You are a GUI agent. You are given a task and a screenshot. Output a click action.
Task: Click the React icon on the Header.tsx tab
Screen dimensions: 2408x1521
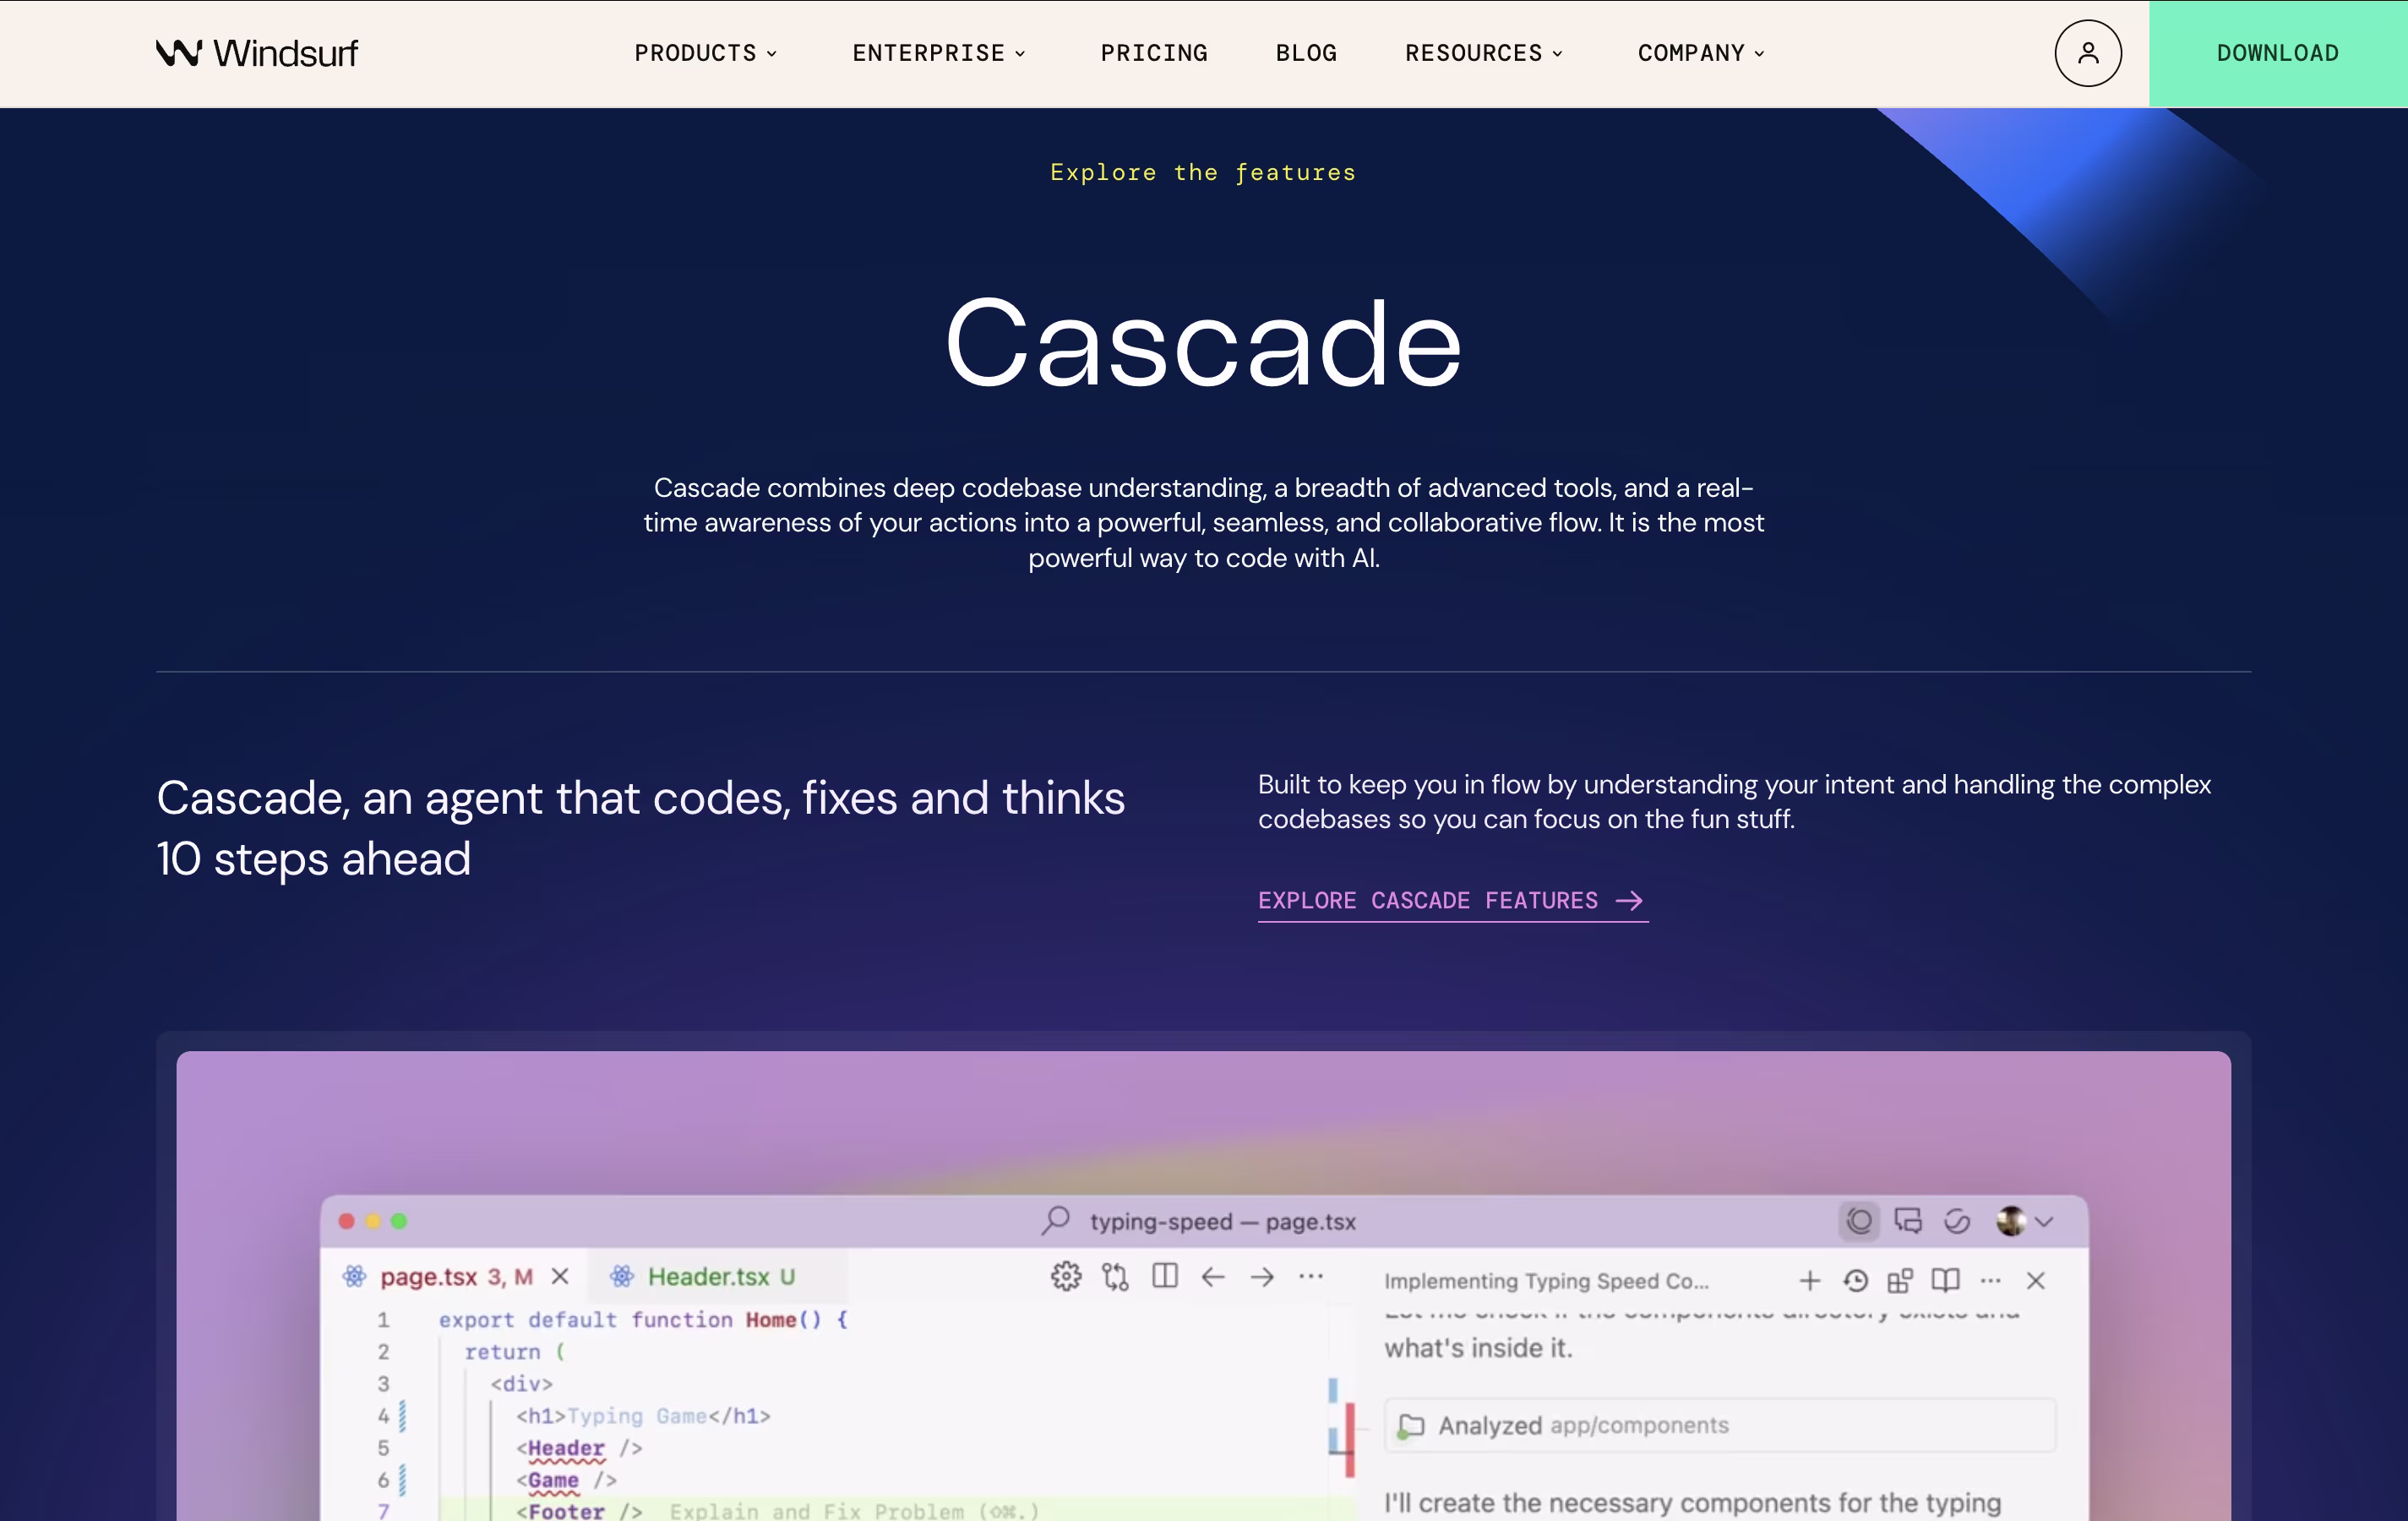coord(622,1276)
